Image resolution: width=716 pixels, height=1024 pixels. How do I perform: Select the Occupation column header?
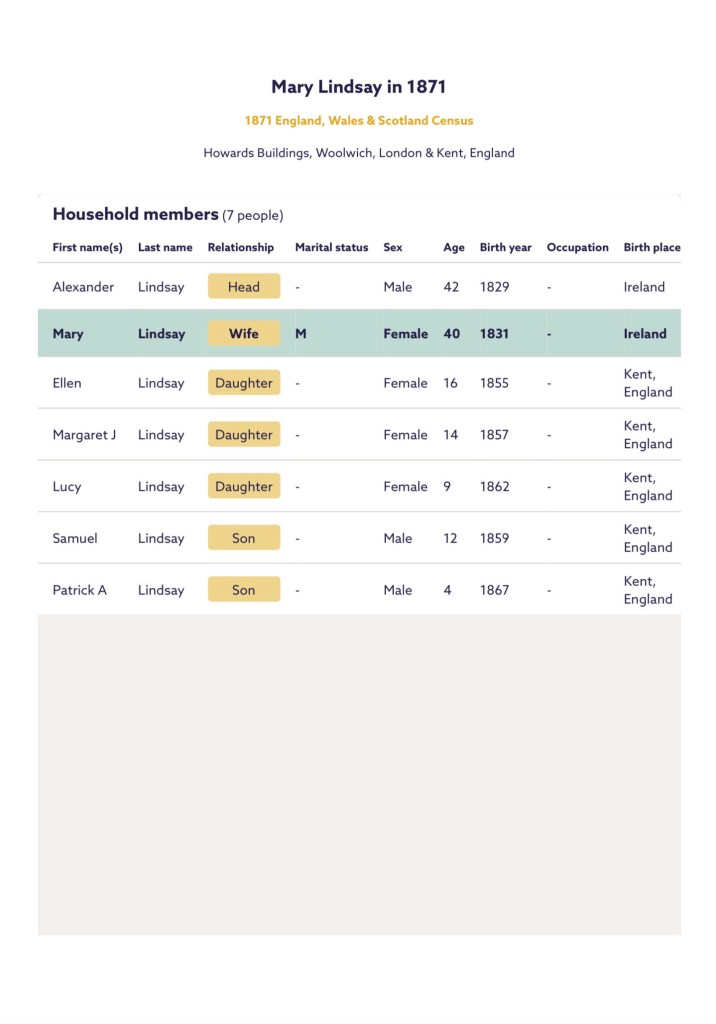coord(577,247)
